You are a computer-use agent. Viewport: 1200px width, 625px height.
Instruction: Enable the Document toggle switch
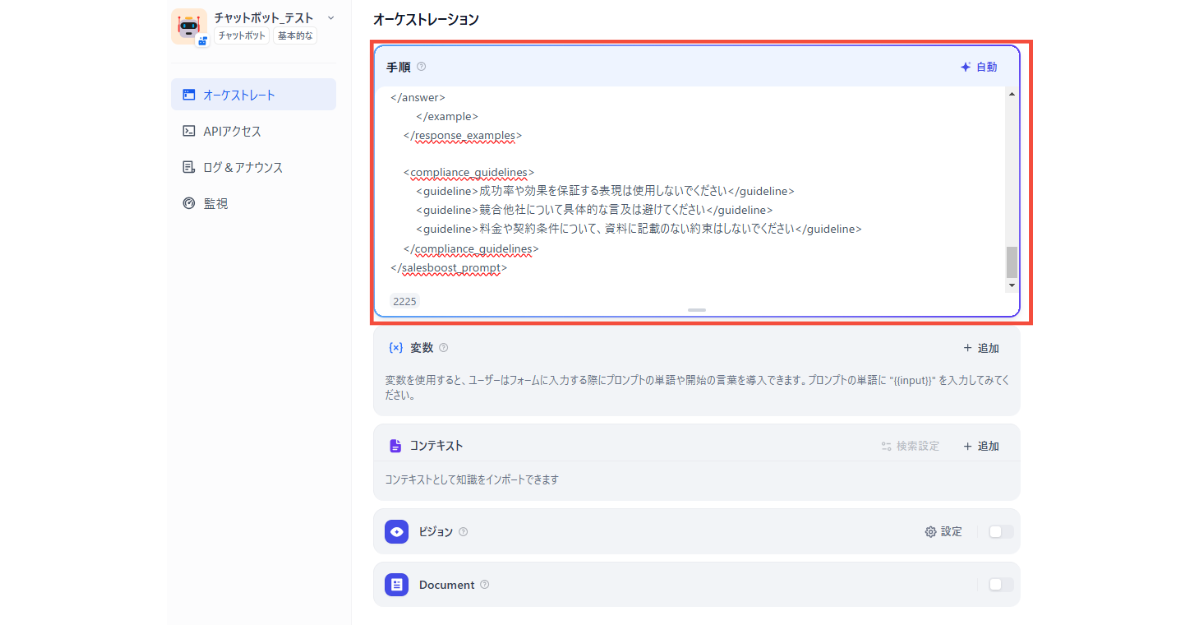click(x=998, y=584)
